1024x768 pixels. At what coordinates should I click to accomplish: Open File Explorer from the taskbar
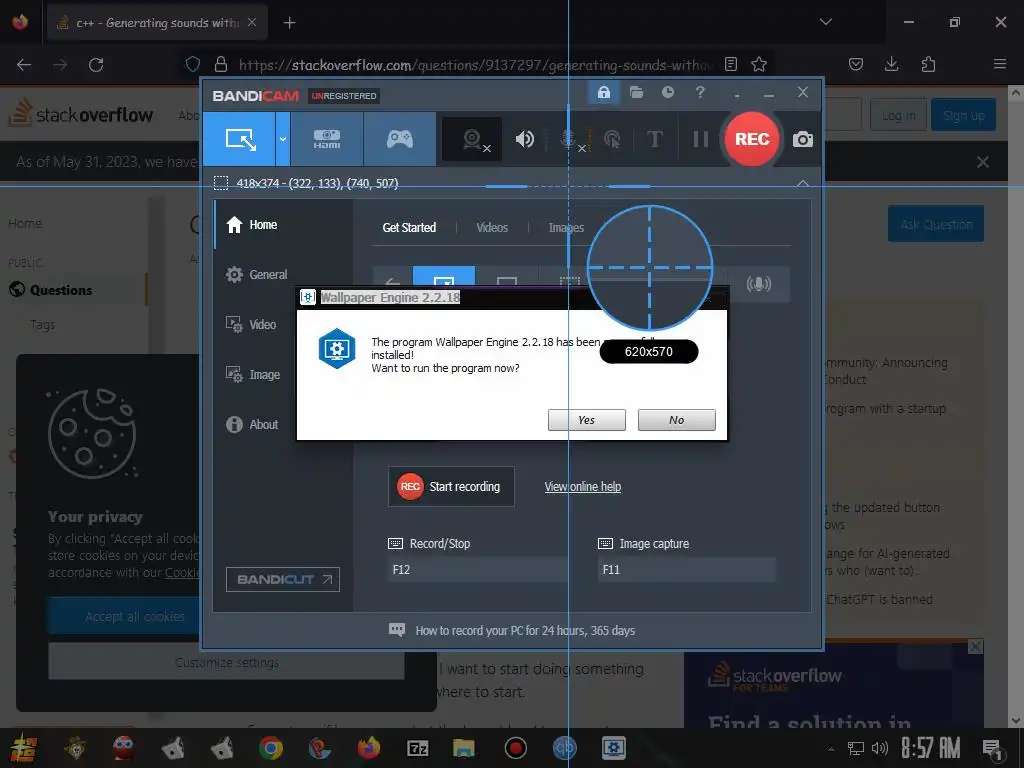463,748
